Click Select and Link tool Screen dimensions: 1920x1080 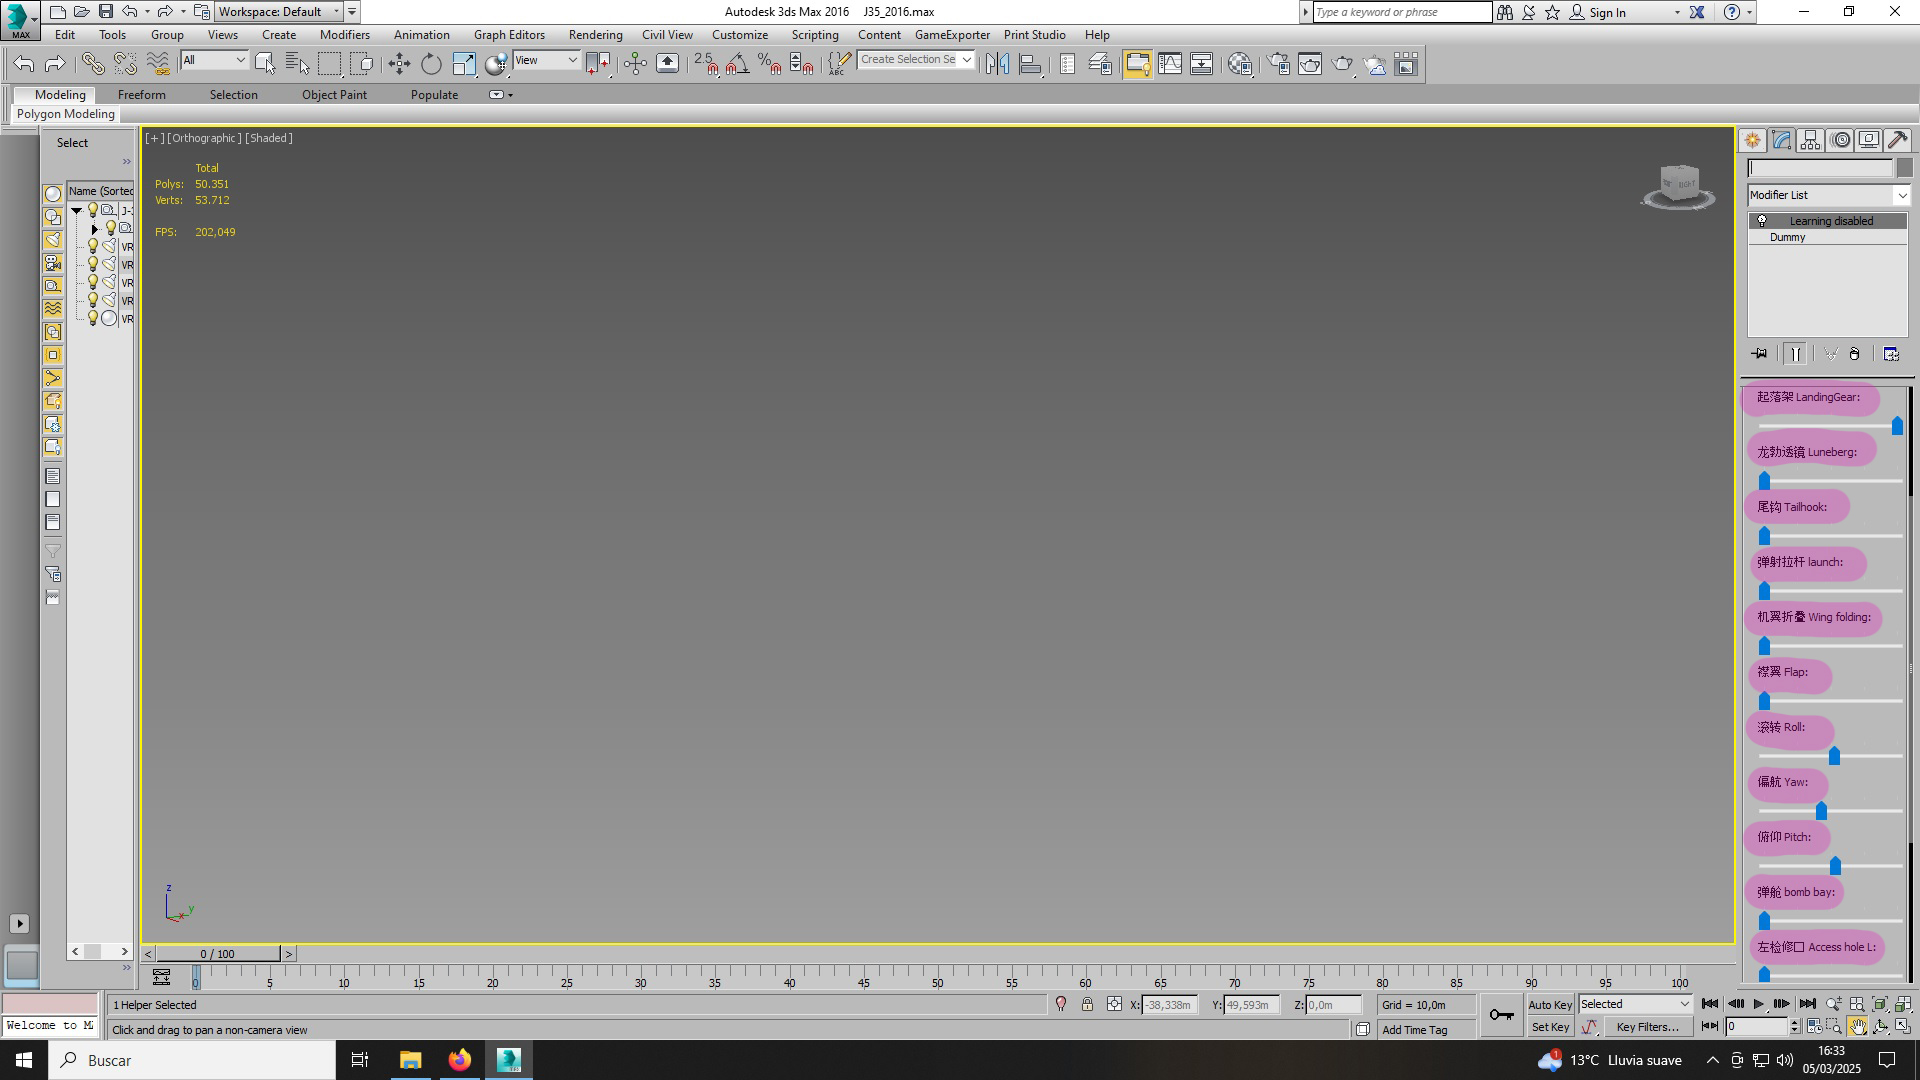(x=92, y=64)
